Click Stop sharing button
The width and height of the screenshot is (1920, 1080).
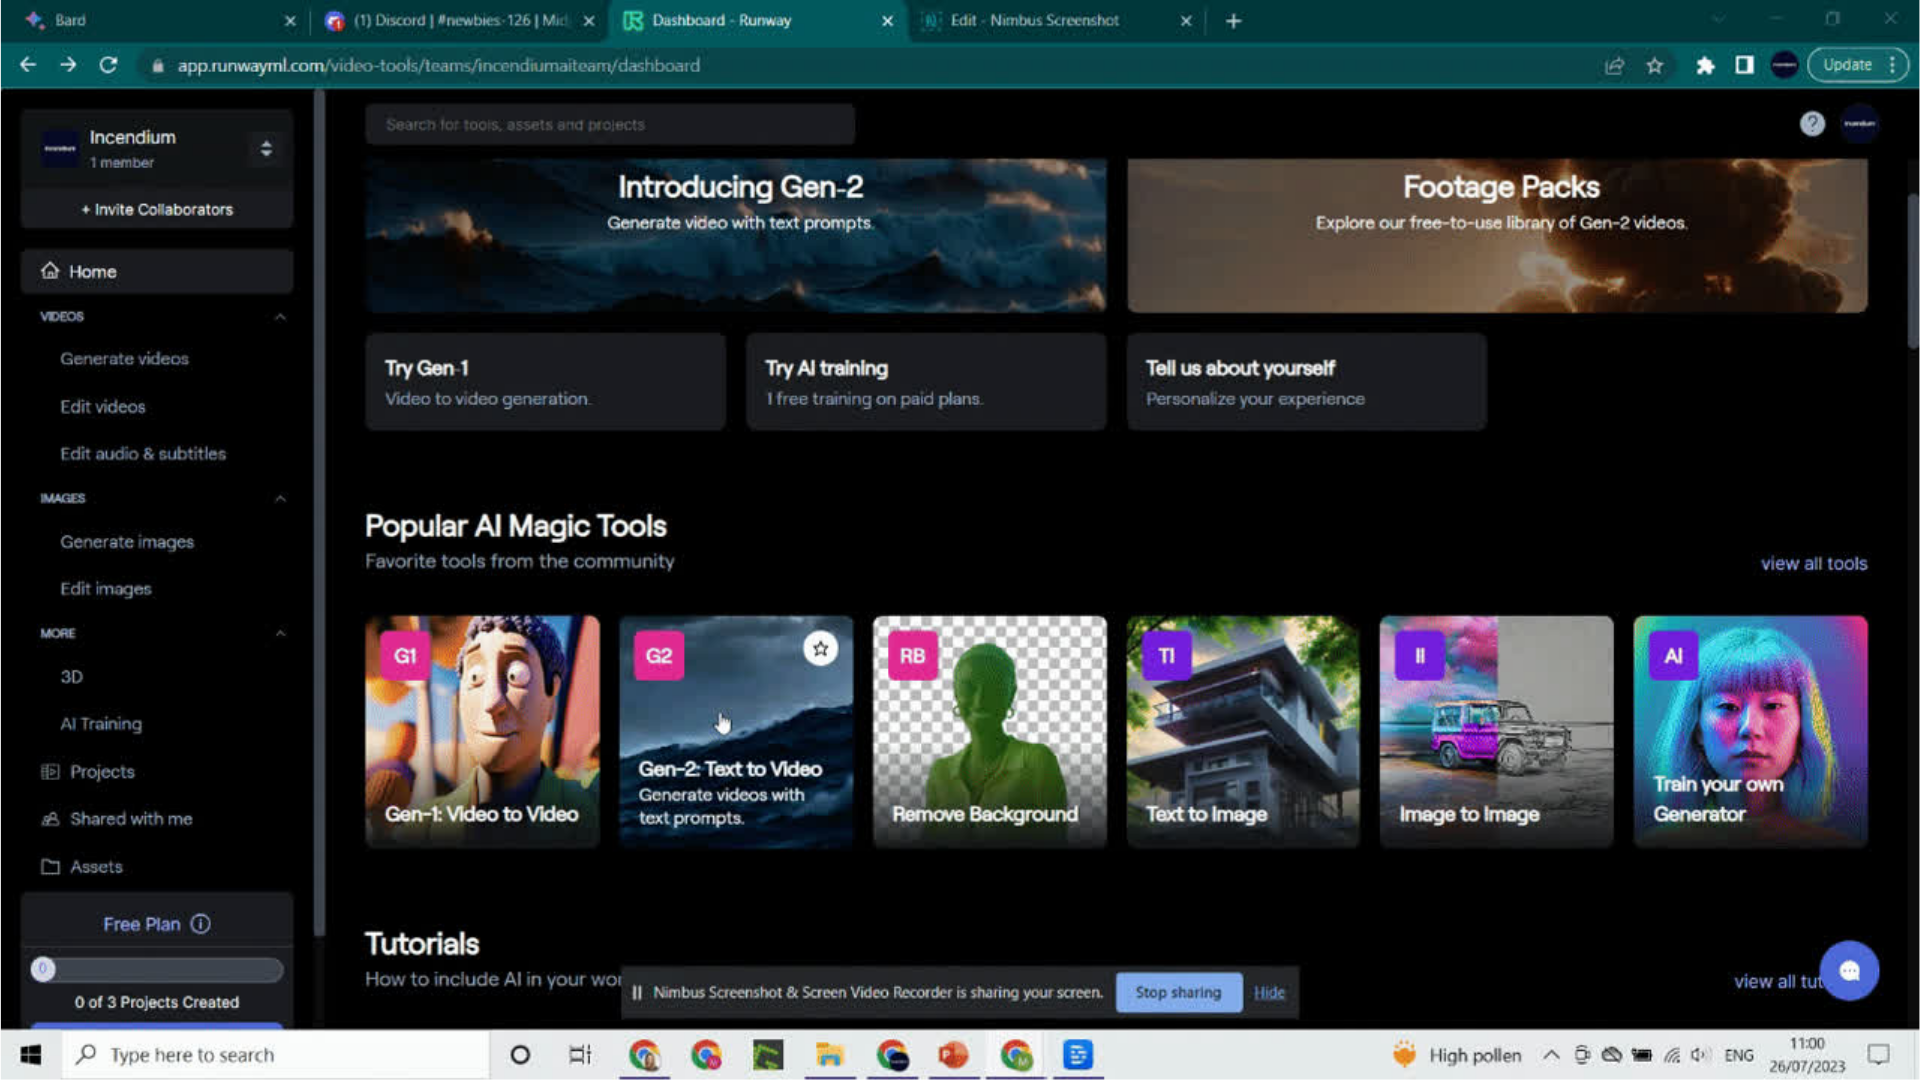(x=1178, y=992)
